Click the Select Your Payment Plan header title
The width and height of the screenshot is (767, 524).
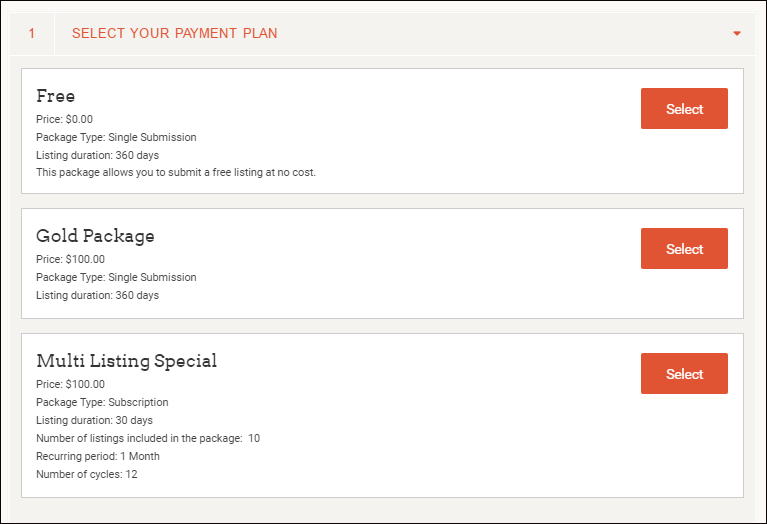point(175,33)
